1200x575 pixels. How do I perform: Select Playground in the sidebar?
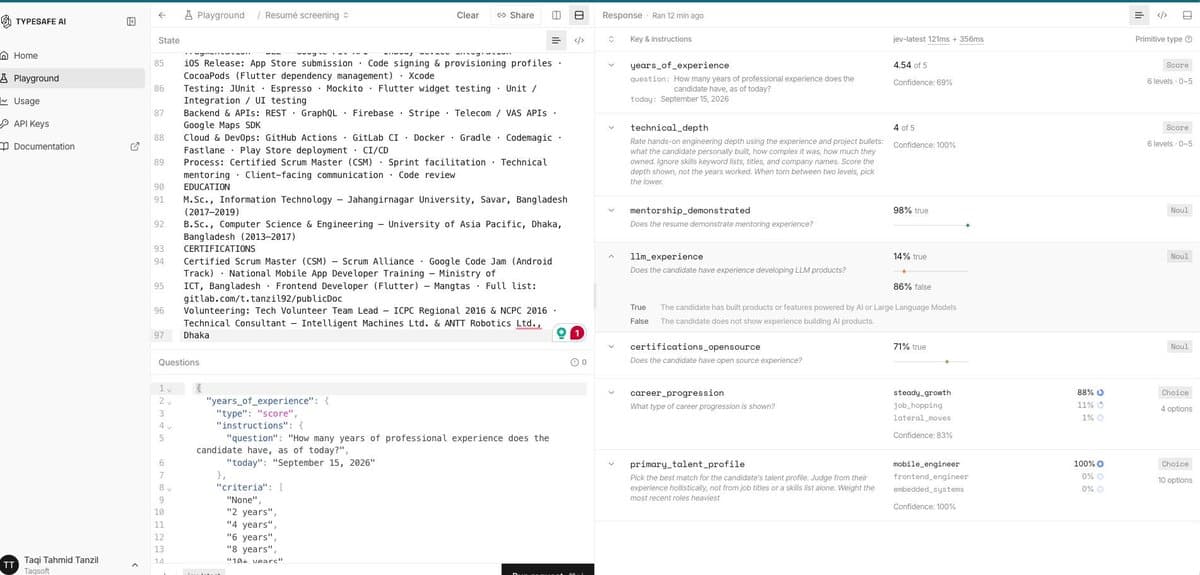pos(72,78)
